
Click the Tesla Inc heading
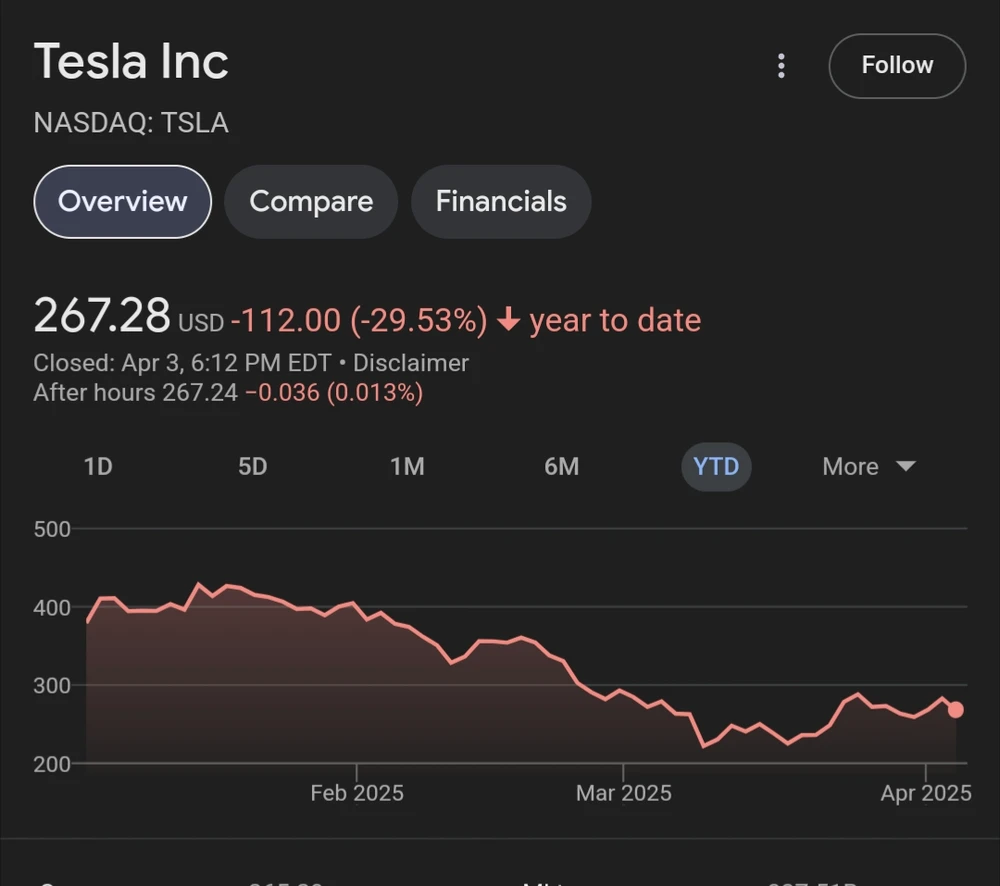point(131,62)
